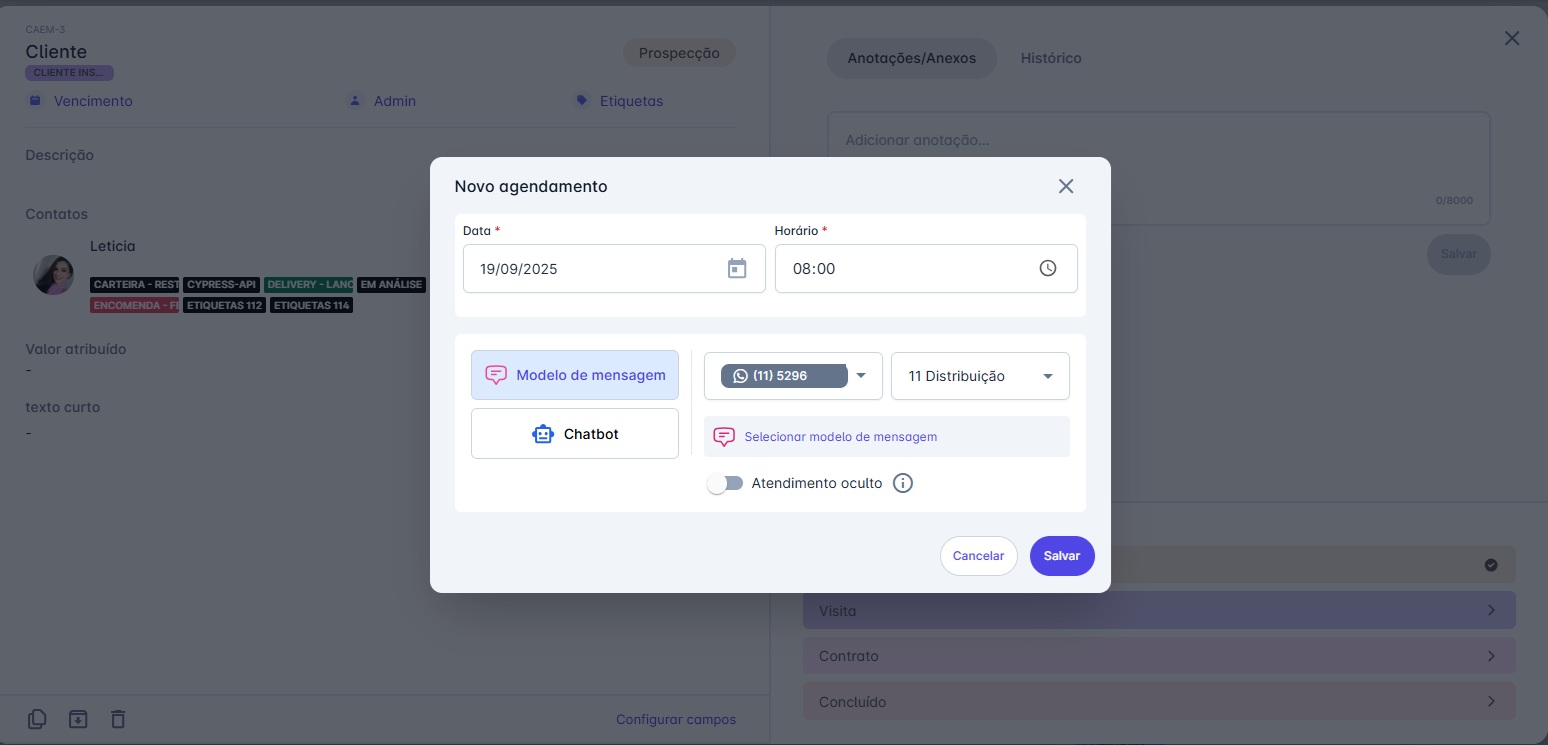Switch to the Anotações/Anexos tab

pos(911,58)
